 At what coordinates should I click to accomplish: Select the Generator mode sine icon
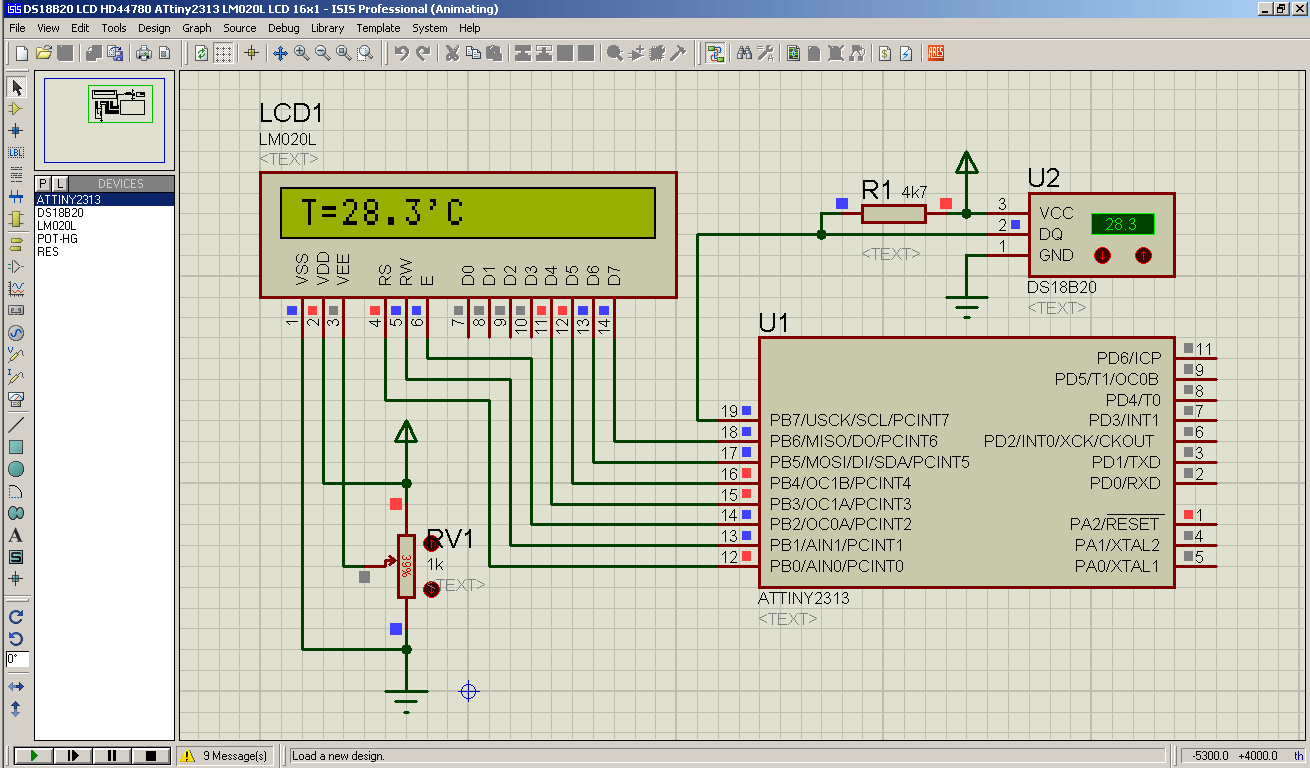coord(15,333)
